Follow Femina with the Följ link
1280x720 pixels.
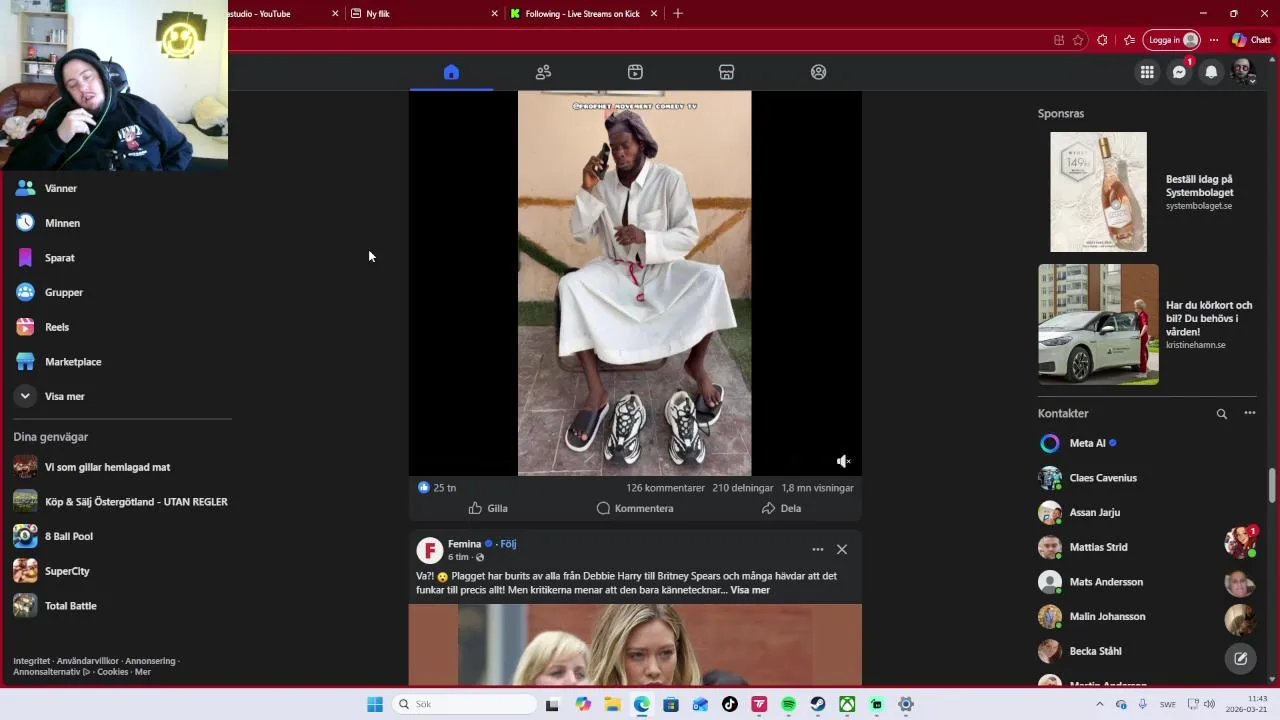pyautogui.click(x=508, y=544)
